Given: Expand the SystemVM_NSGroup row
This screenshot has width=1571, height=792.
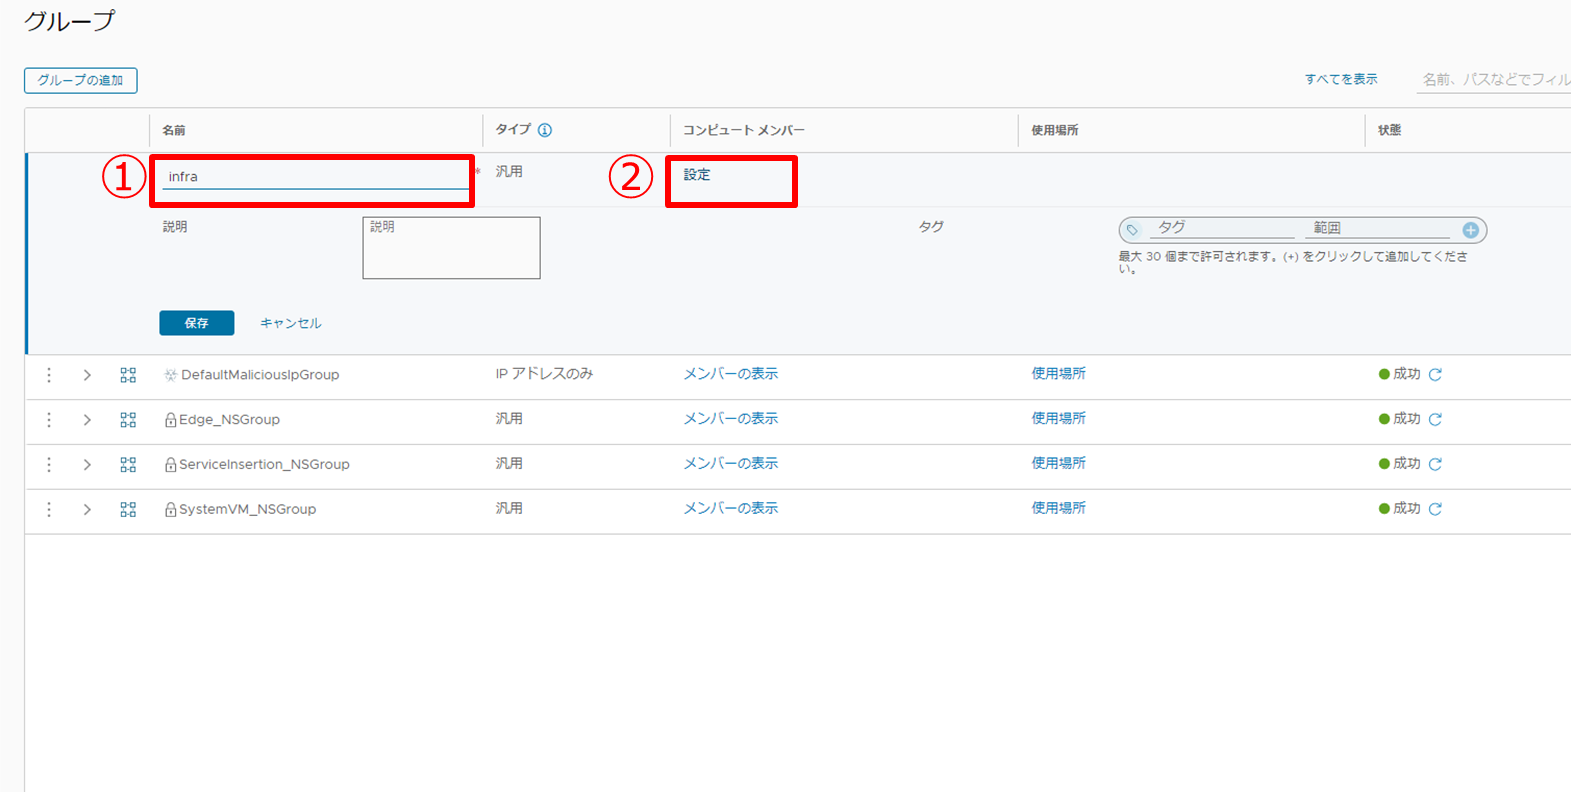Looking at the screenshot, I should click(87, 510).
